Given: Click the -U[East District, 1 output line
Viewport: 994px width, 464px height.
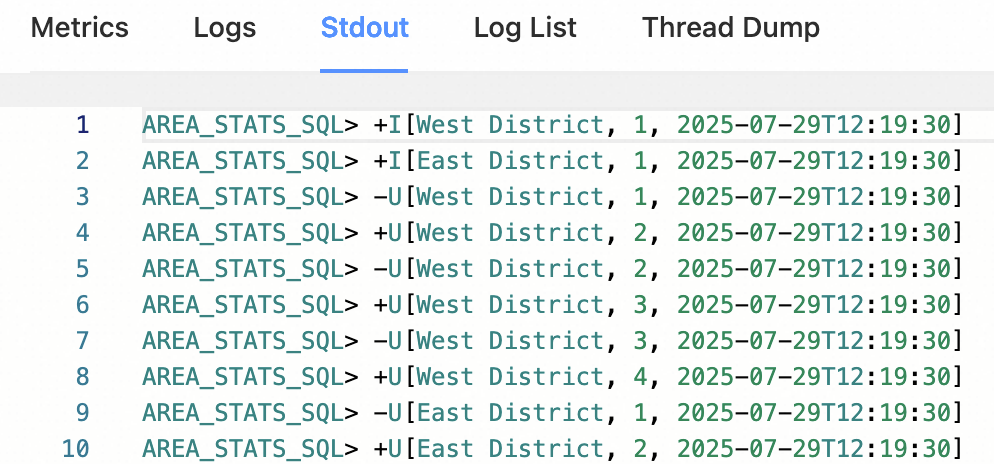Looking at the screenshot, I should click(x=552, y=413).
